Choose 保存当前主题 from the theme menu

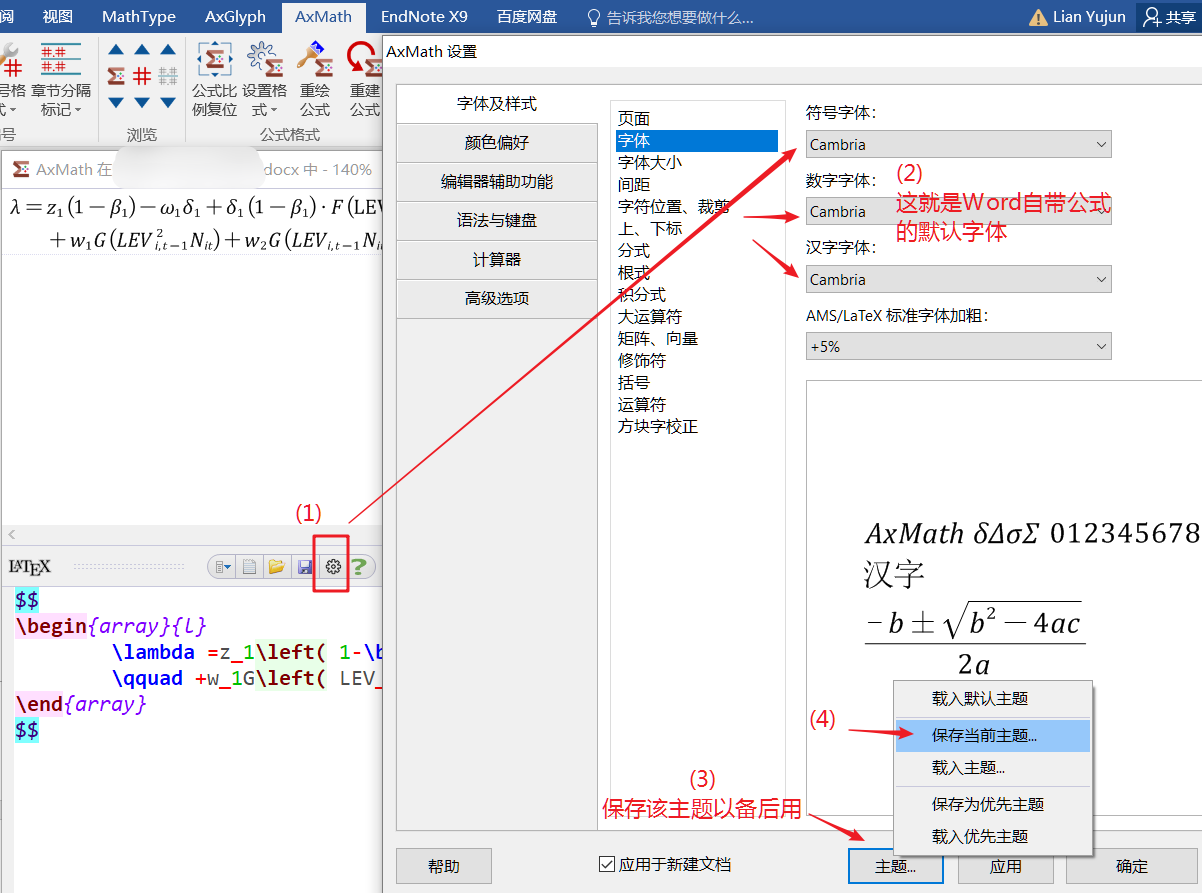(x=984, y=735)
